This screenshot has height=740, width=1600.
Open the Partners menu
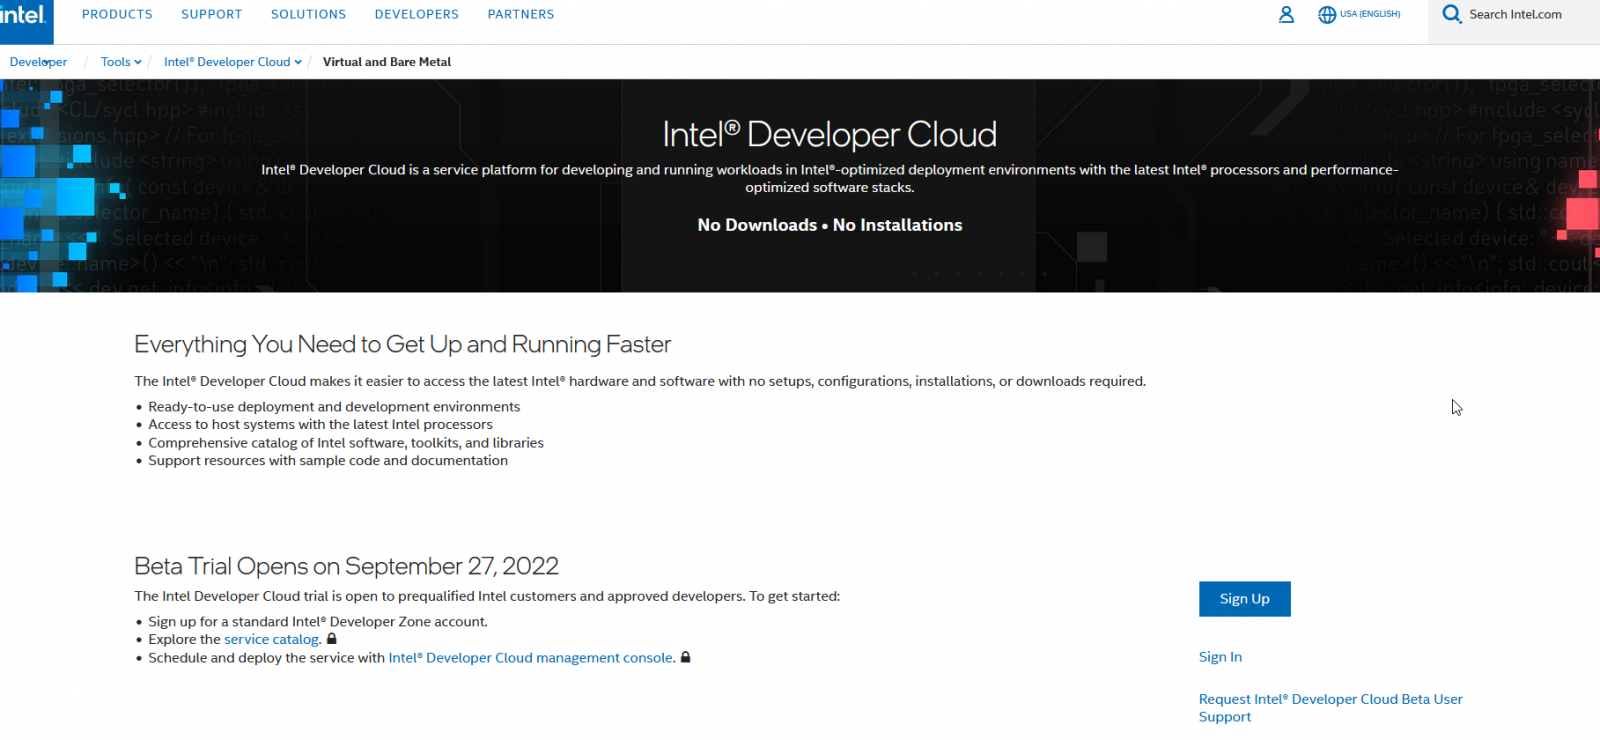[x=520, y=15]
